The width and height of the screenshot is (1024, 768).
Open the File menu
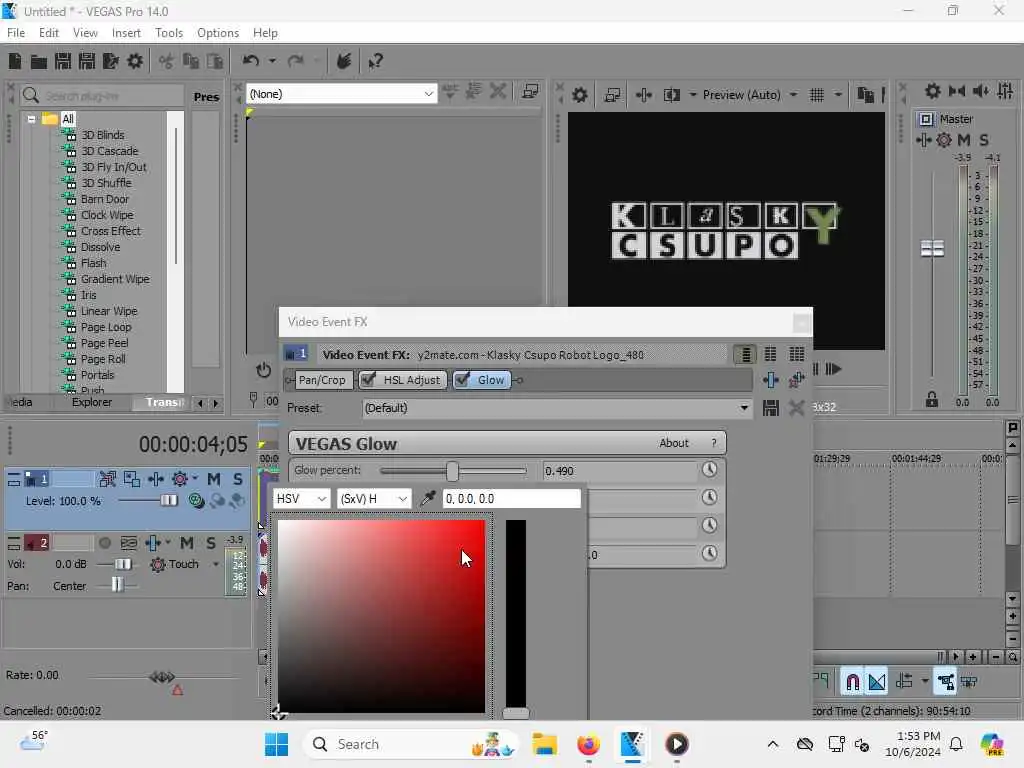[16, 33]
